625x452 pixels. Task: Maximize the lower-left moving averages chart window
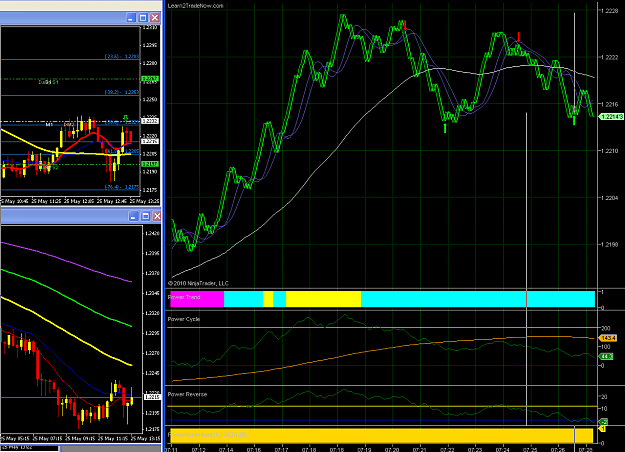point(145,216)
